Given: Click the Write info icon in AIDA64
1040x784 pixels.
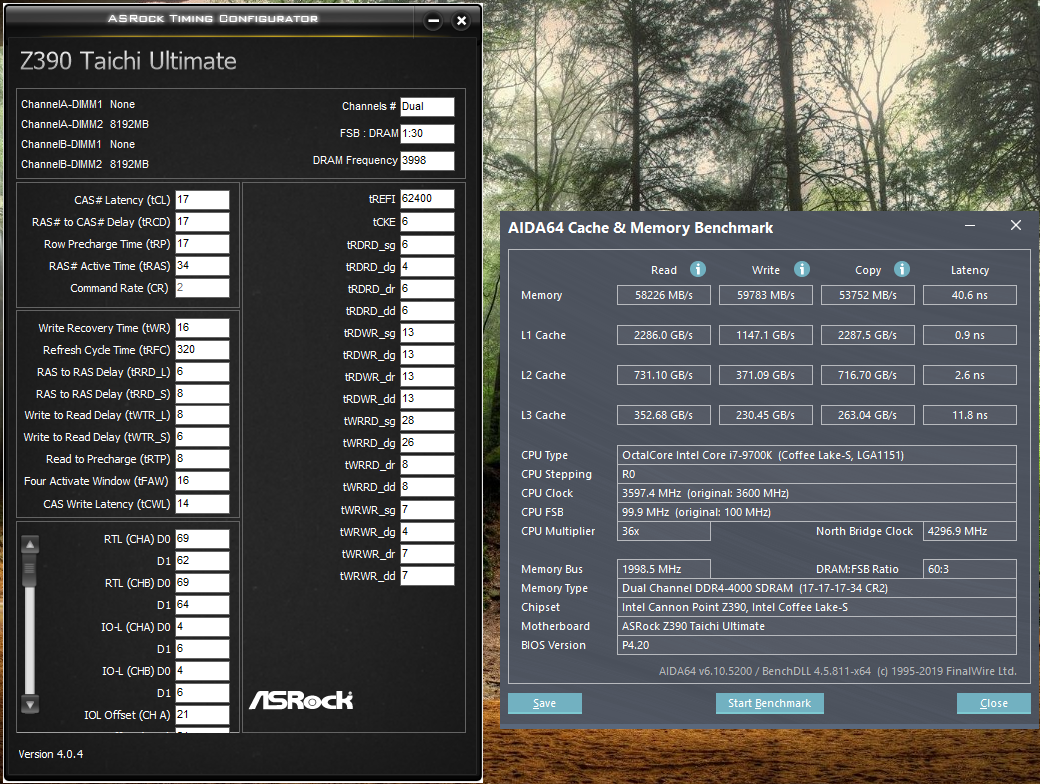Looking at the screenshot, I should point(802,269).
